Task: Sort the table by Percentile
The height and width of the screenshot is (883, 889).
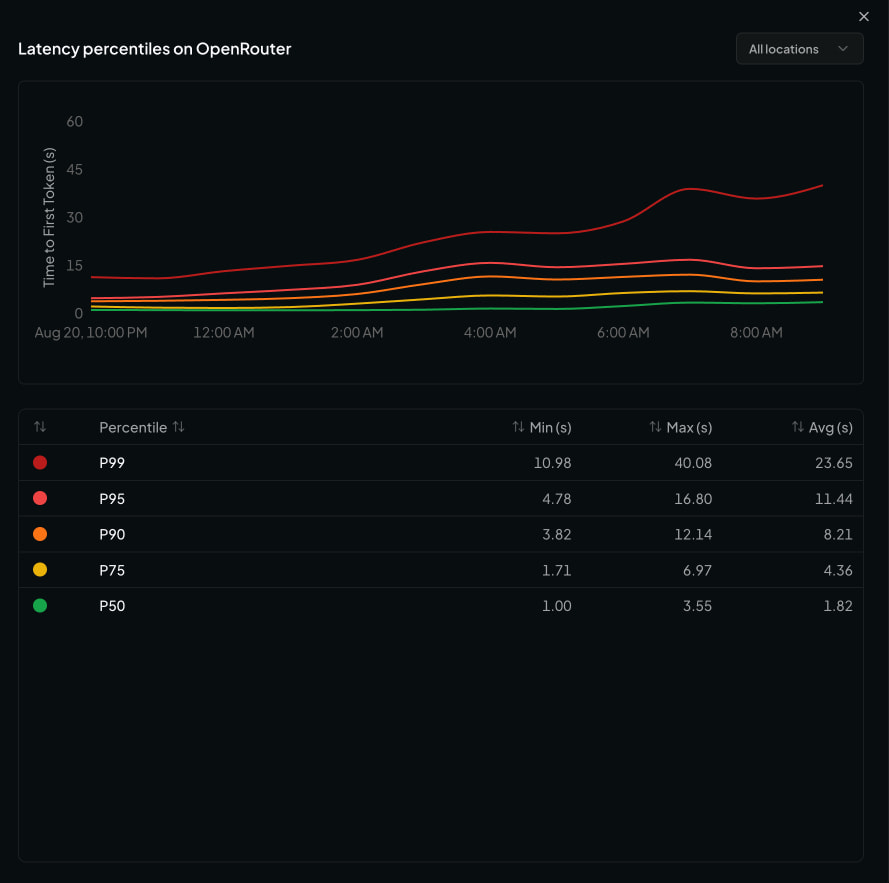Action: pyautogui.click(x=141, y=427)
